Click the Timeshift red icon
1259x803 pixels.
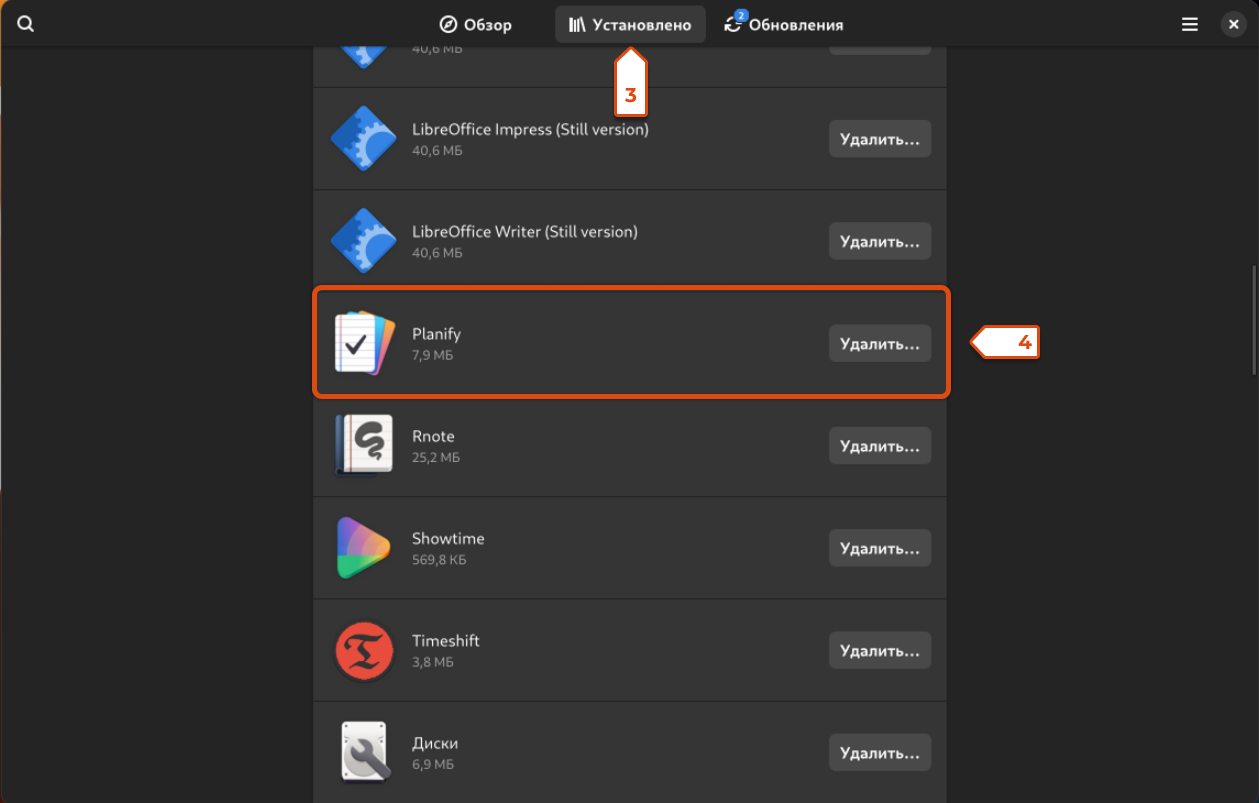[364, 650]
